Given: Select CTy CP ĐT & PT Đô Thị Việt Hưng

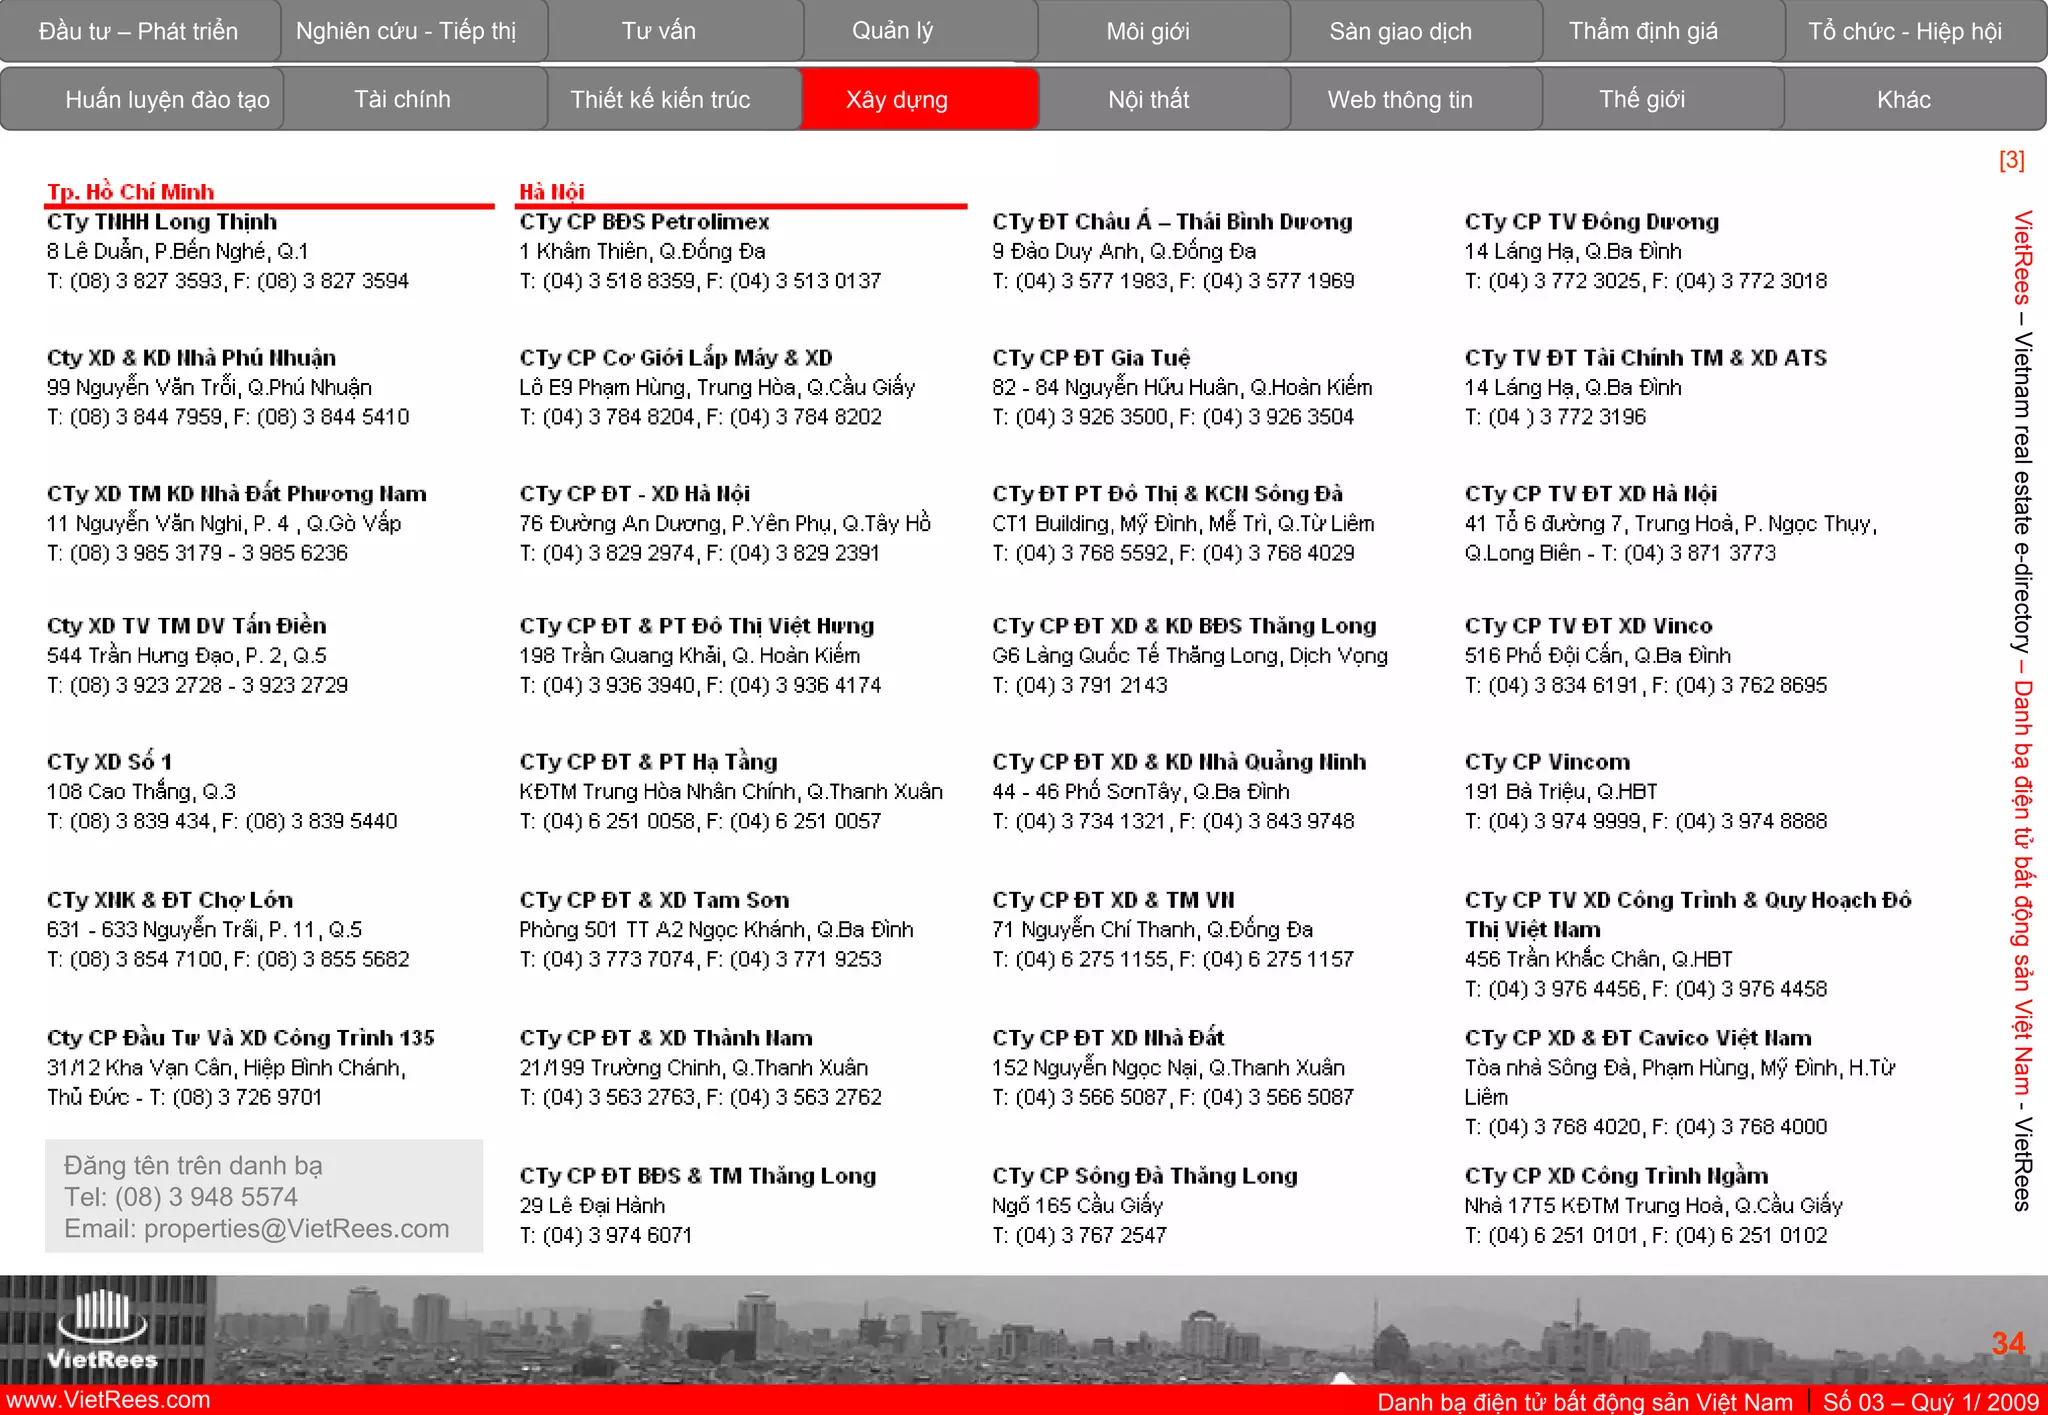Looking at the screenshot, I should coord(696,626).
